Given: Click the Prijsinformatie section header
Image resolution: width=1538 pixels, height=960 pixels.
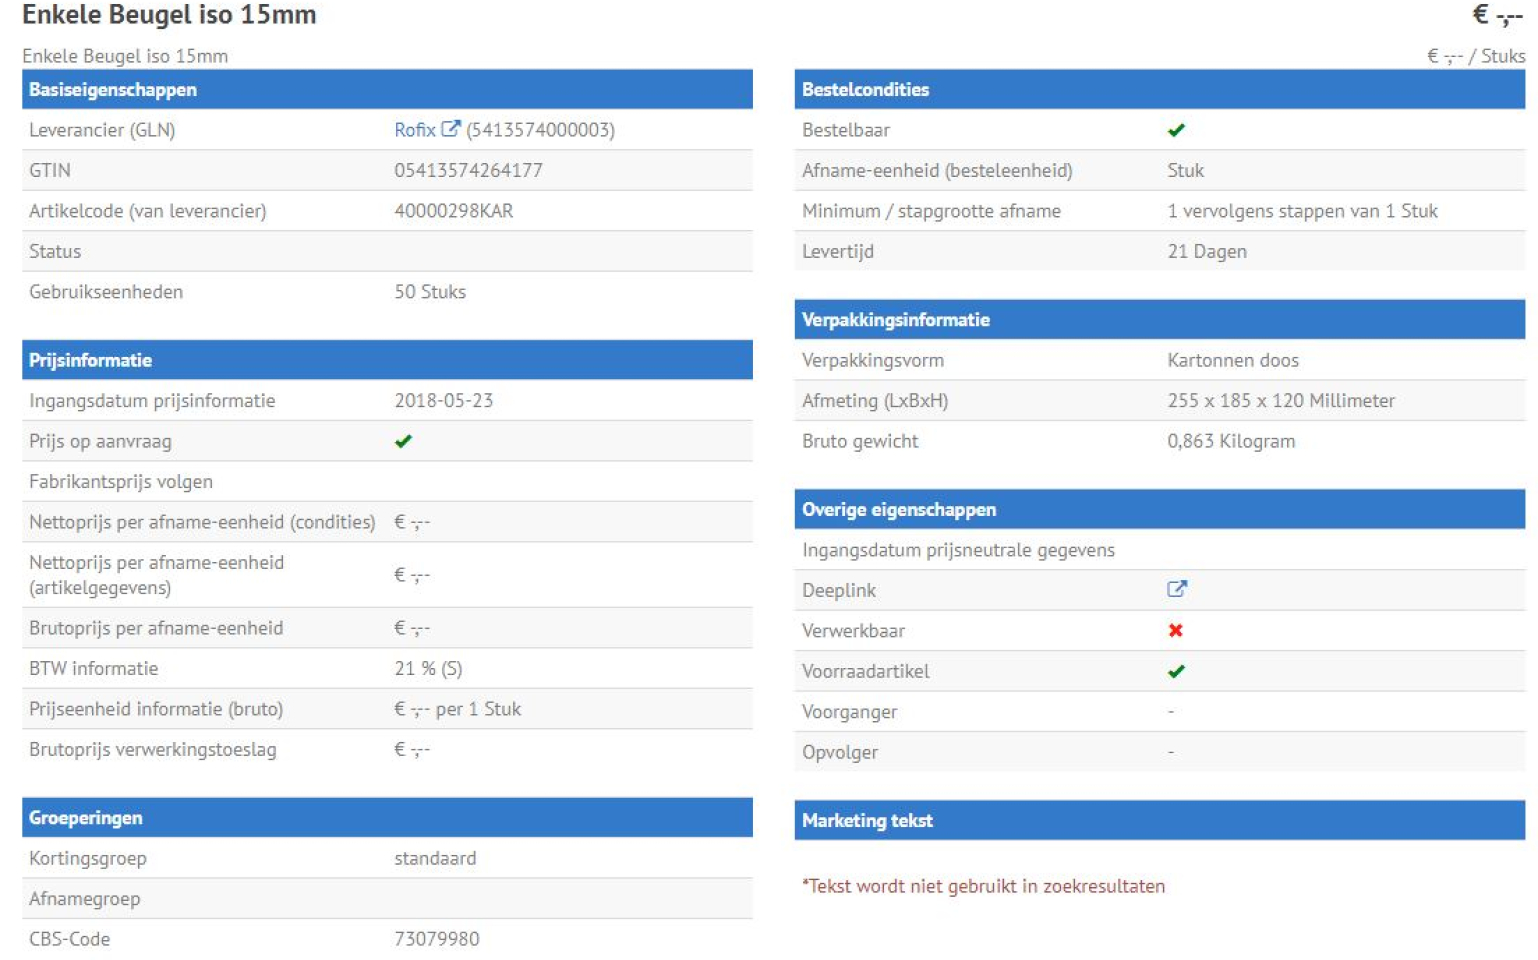Looking at the screenshot, I should [x=90, y=360].
